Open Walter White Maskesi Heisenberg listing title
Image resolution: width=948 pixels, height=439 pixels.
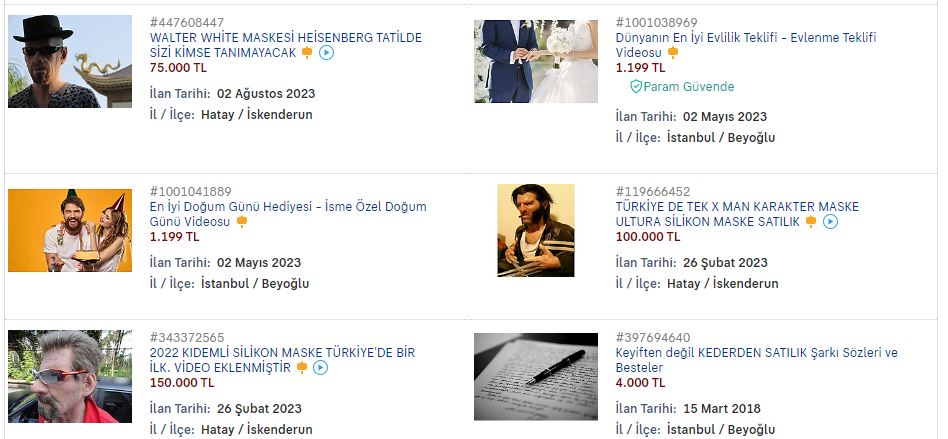286,45
